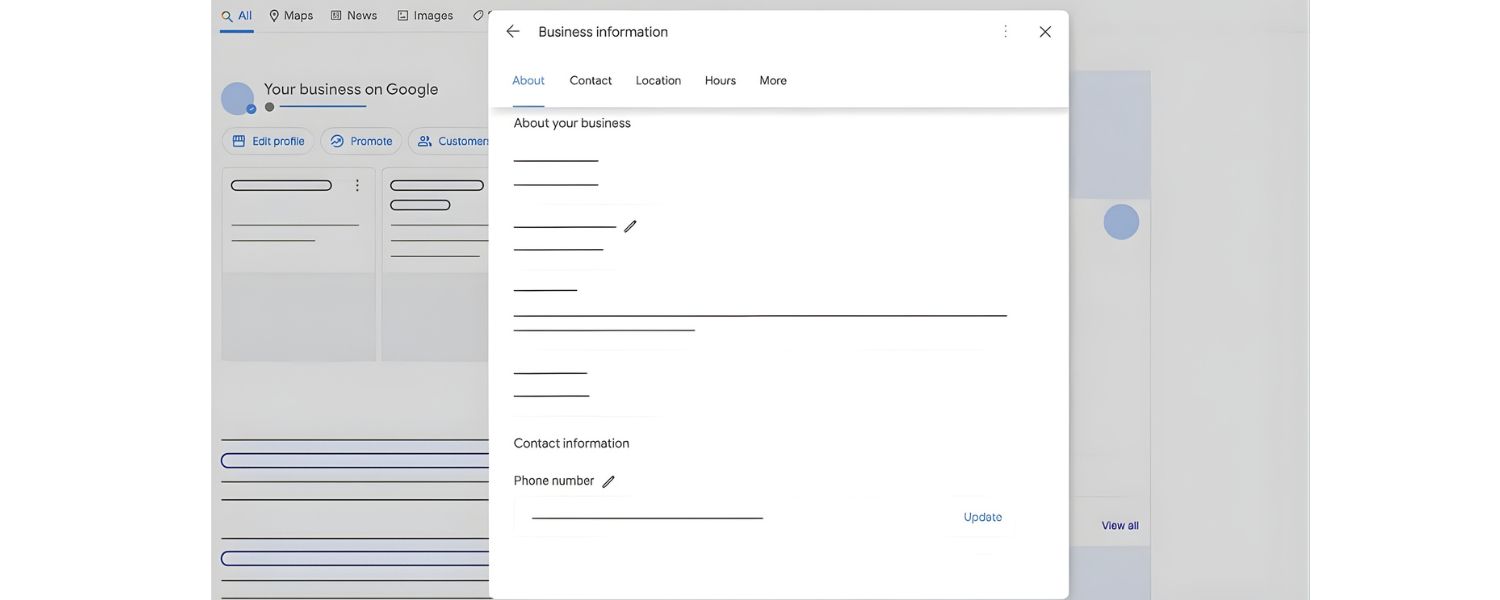Viewport: 1500px width, 600px height.
Task: Open the overflow menu in Business information header
Action: pos(1005,31)
